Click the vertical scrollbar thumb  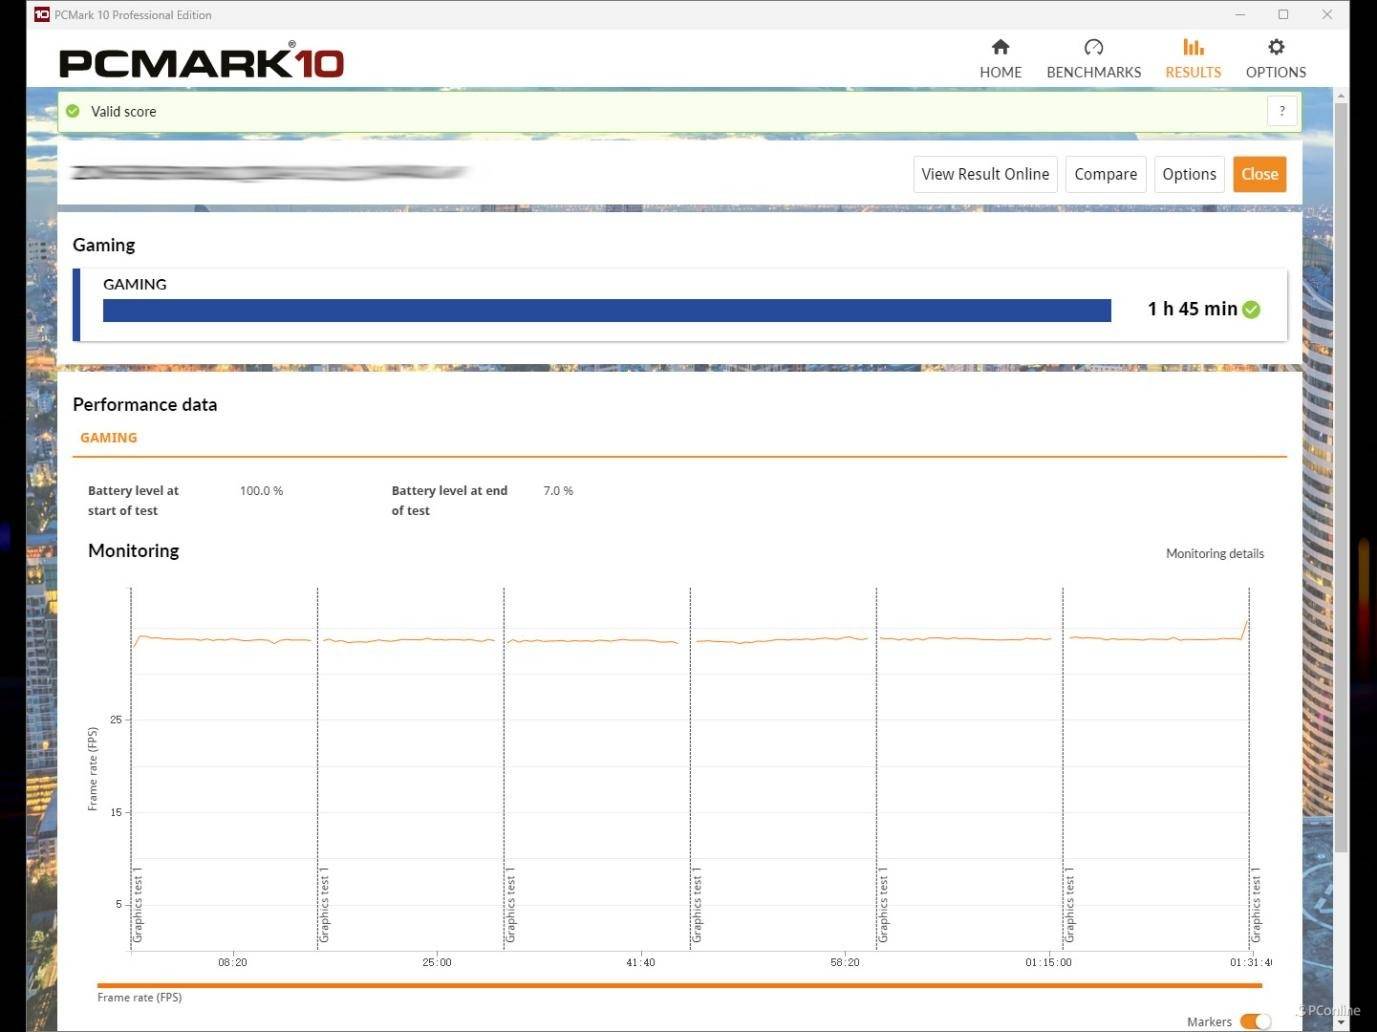pyautogui.click(x=1341, y=450)
